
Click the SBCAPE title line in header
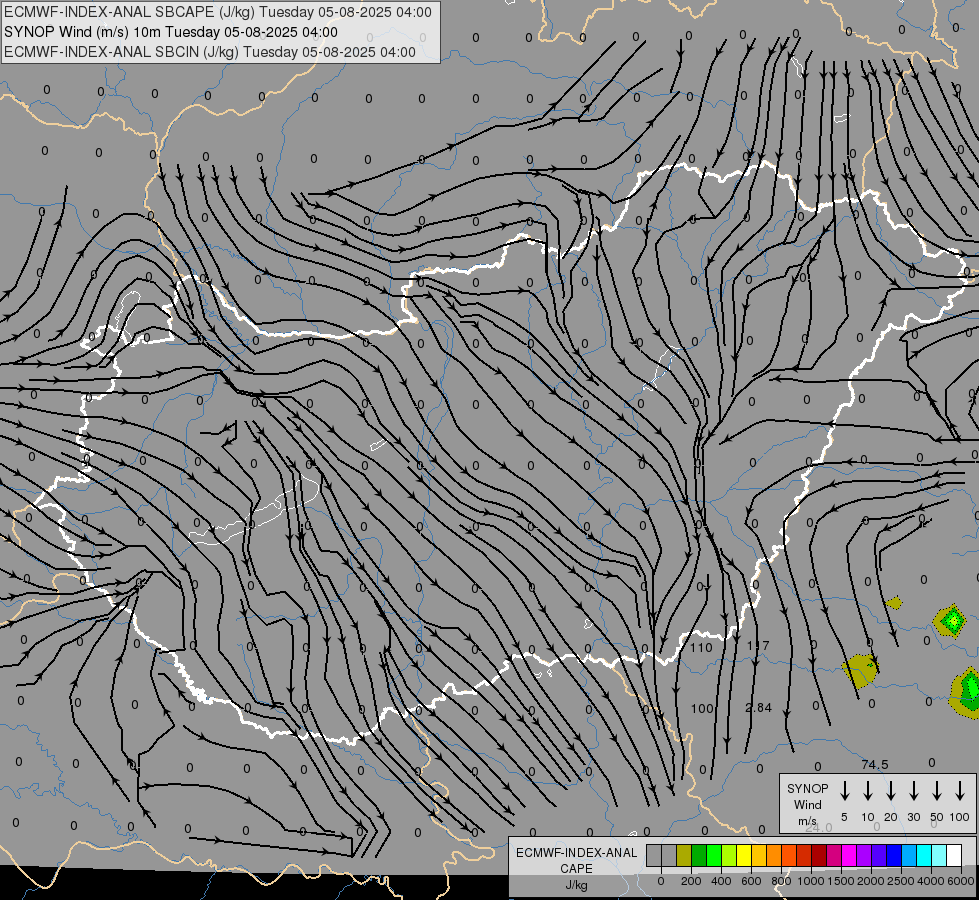point(217,12)
